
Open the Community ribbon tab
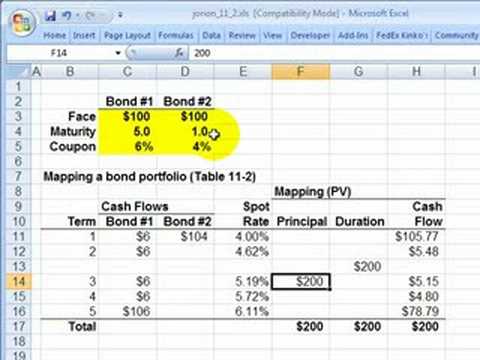456,35
